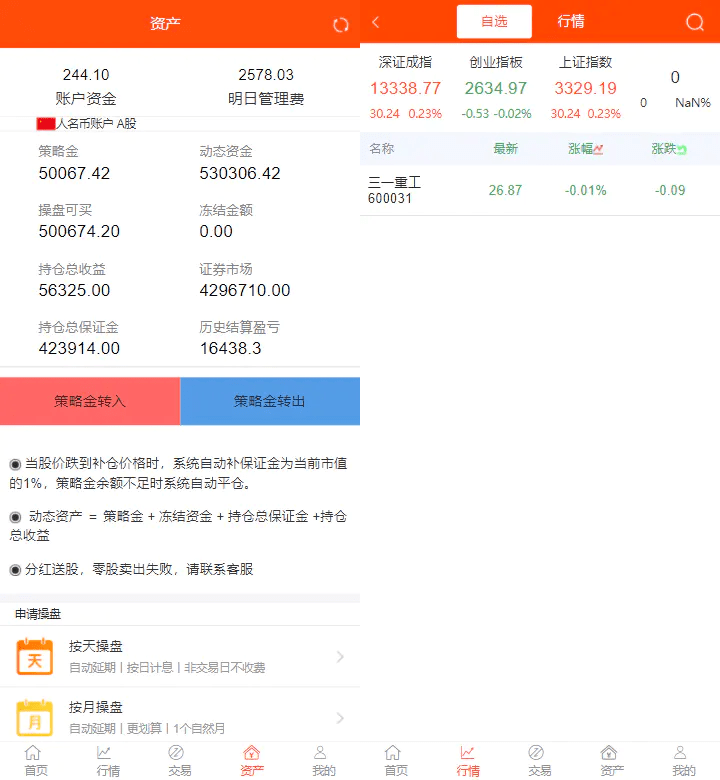
Task: Tap the yellow 月 calendar icon
Action: click(x=35, y=717)
